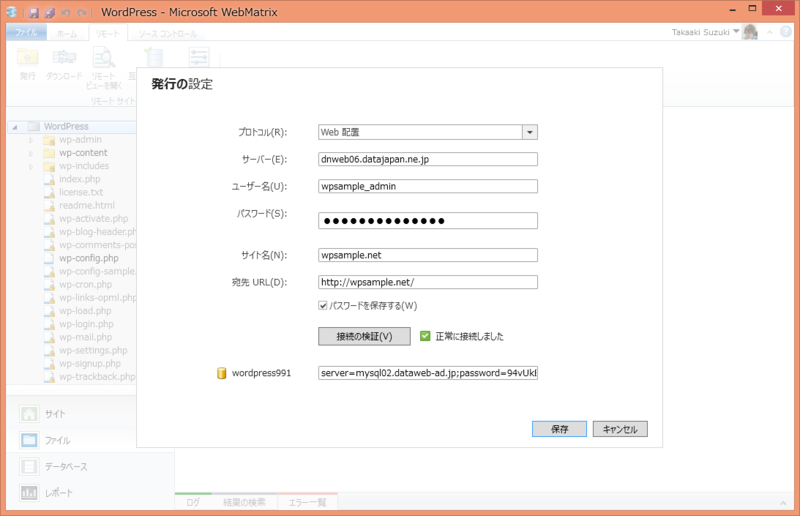Click the WebMatrix app logo icon
This screenshot has width=800, height=516.
click(11, 12)
